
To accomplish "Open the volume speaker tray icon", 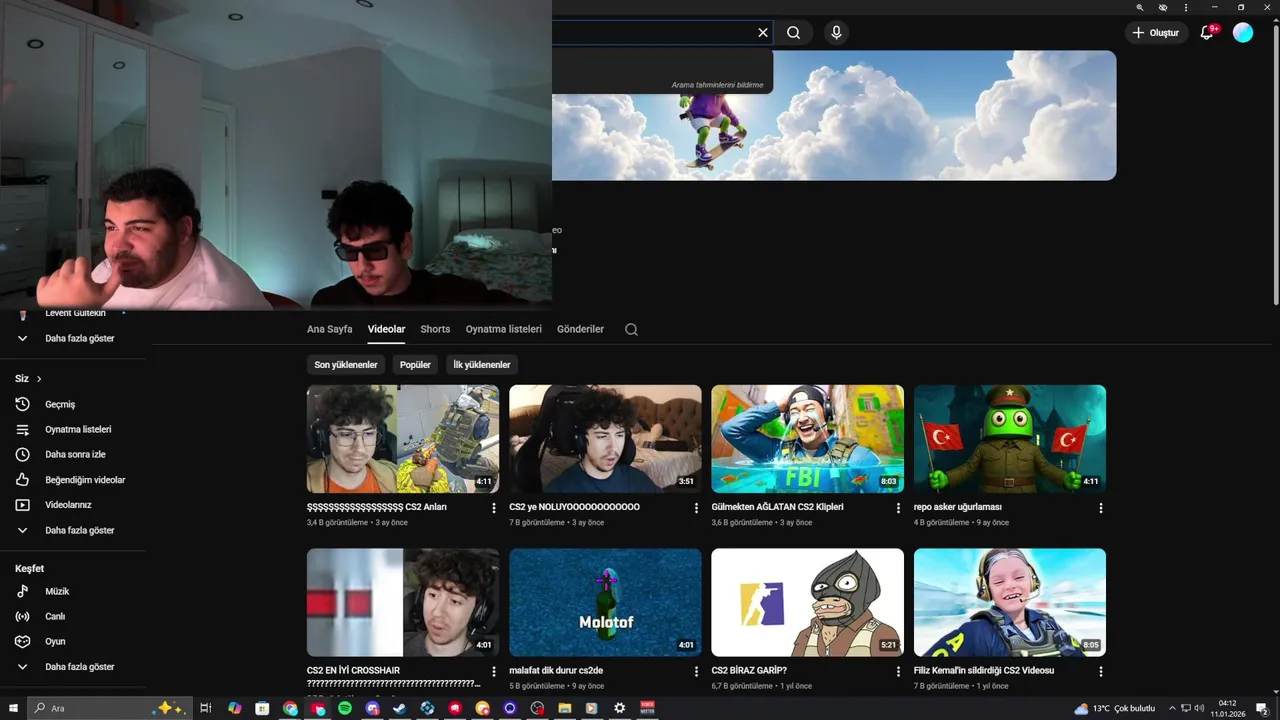I will pos(1200,708).
